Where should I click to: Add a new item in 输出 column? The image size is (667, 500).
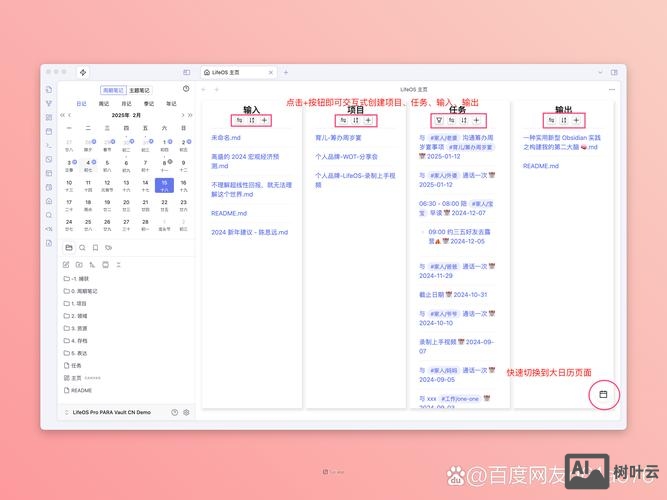pos(576,120)
